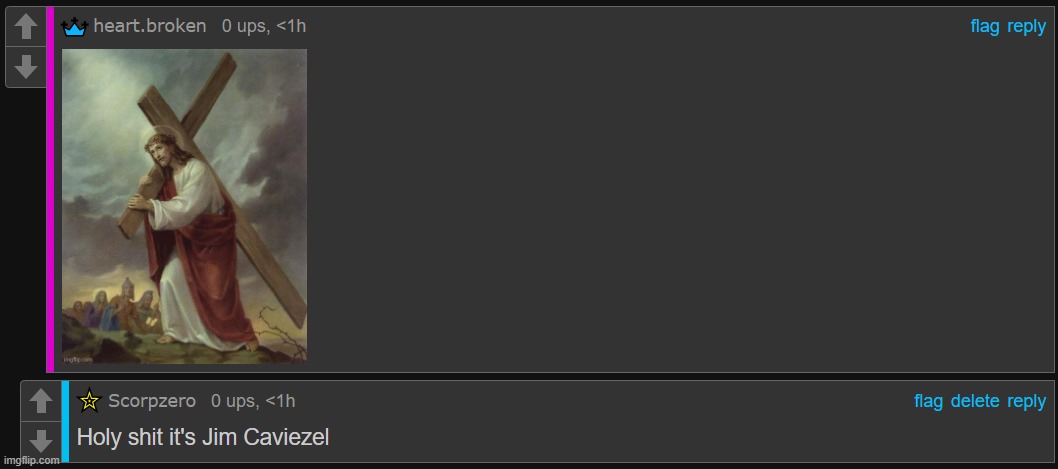
Task: Downvote heart.broken's image comment
Action: (x=26, y=67)
